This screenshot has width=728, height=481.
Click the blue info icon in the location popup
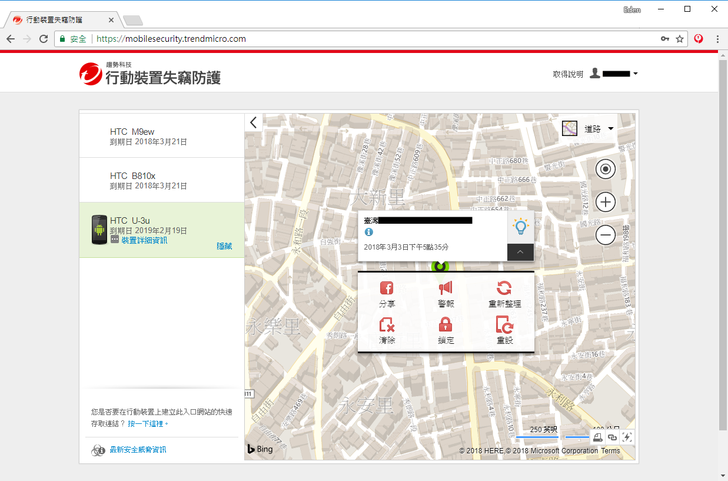click(369, 232)
